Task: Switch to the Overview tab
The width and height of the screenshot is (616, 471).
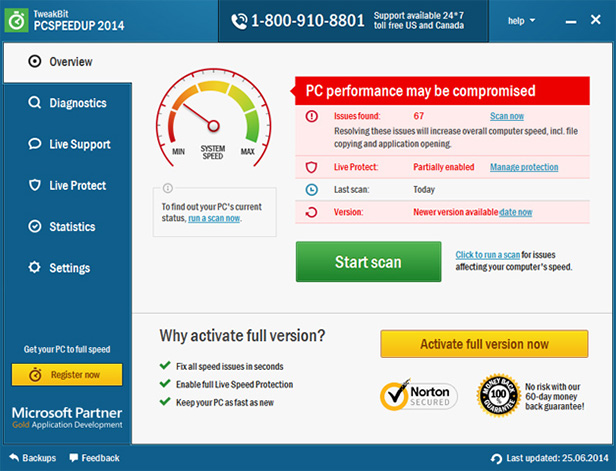Action: [68, 62]
